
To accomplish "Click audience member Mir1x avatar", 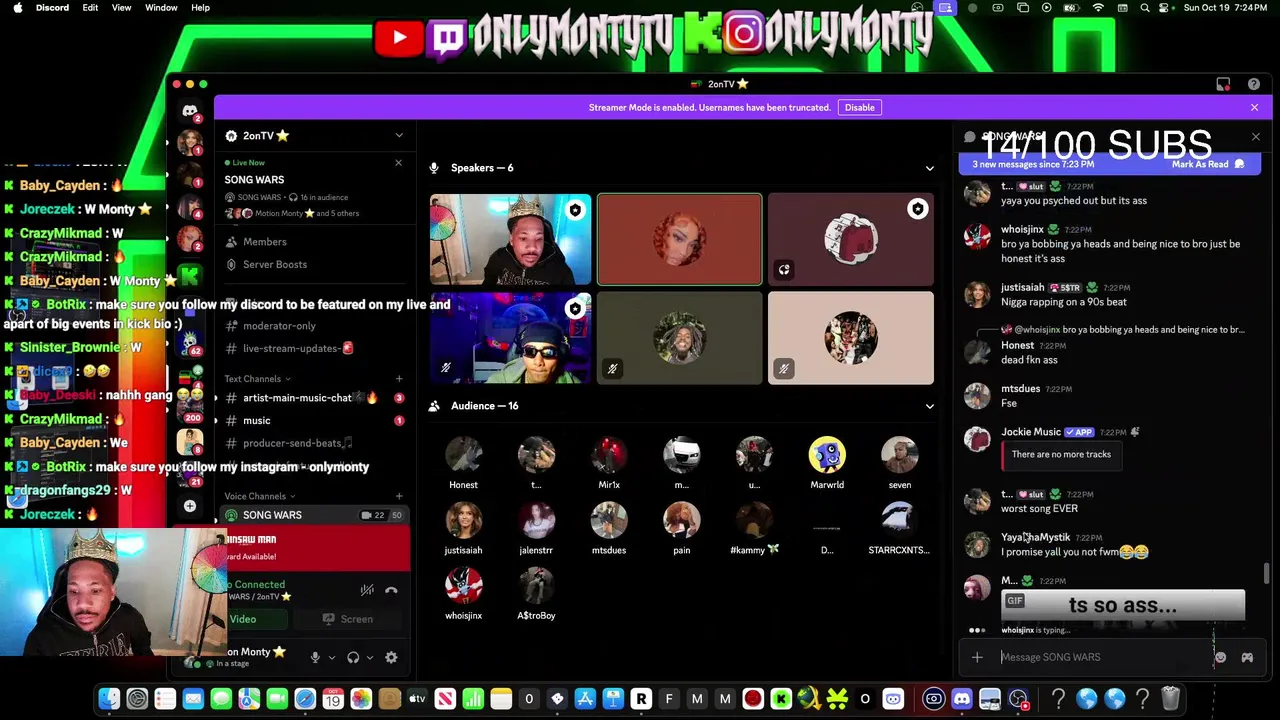I will (609, 455).
